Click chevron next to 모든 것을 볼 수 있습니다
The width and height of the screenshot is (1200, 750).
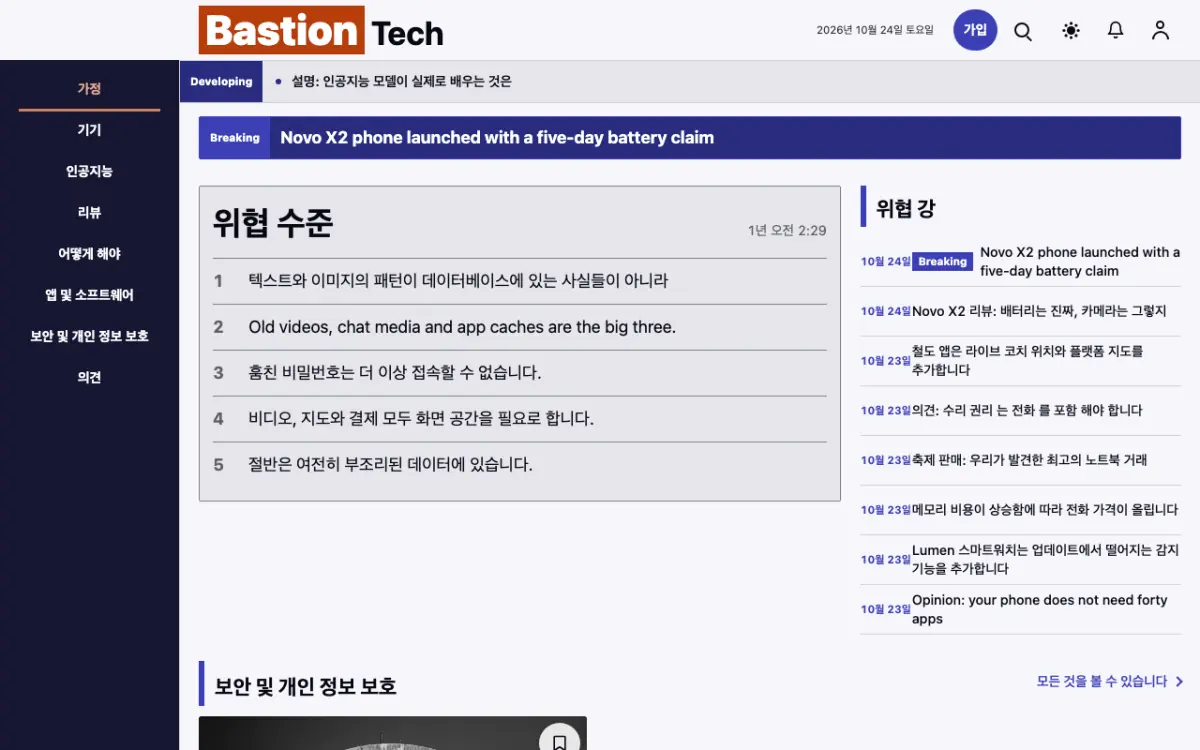coord(1179,682)
